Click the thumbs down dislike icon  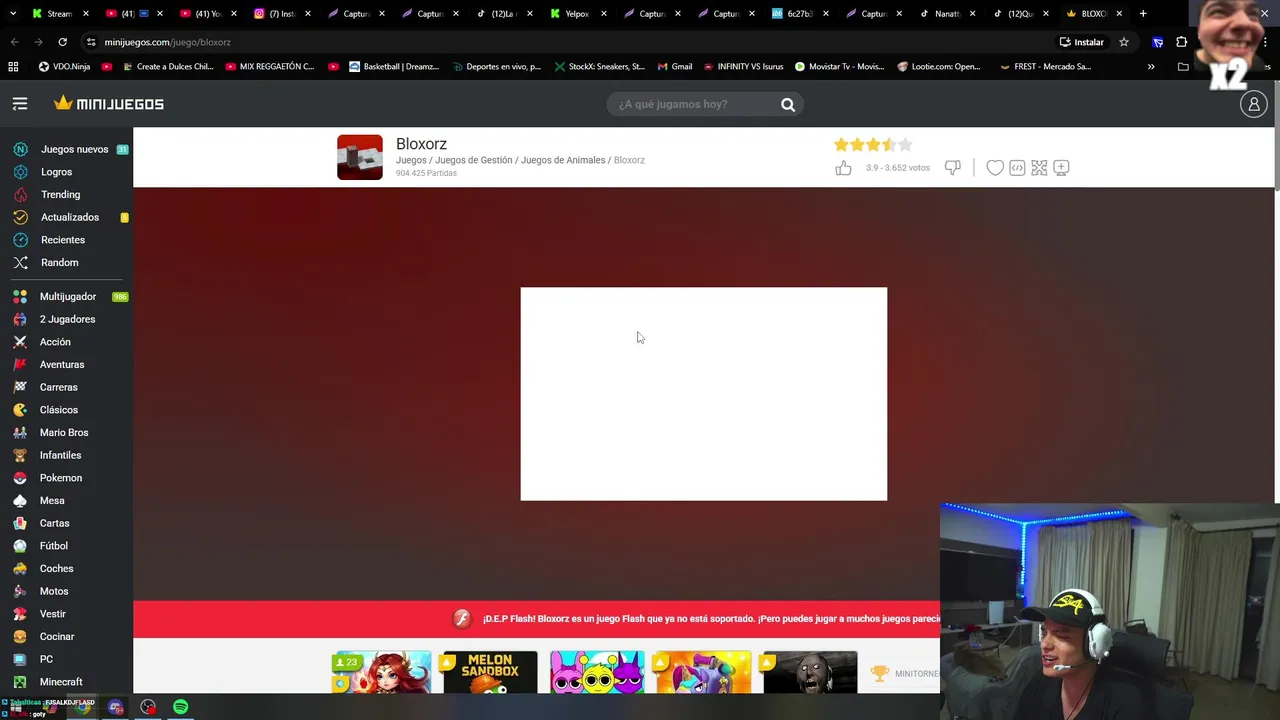pos(952,168)
